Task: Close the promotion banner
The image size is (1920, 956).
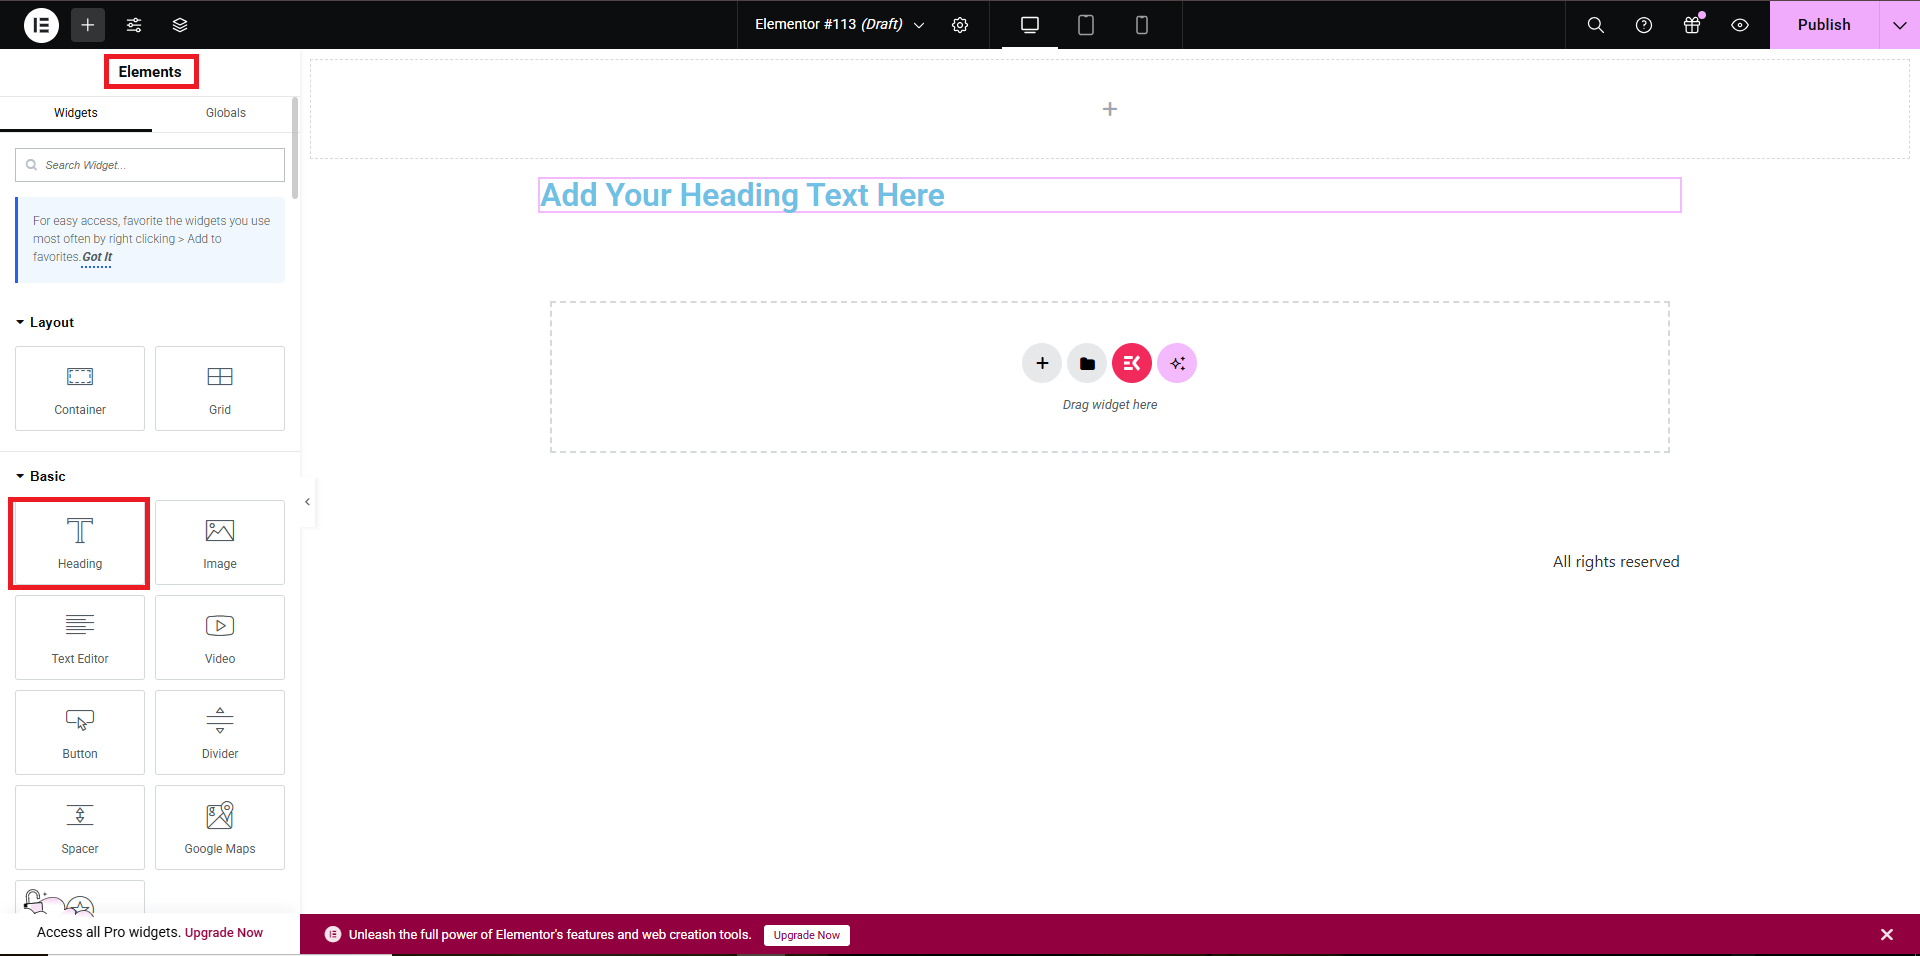Action: point(1887,935)
